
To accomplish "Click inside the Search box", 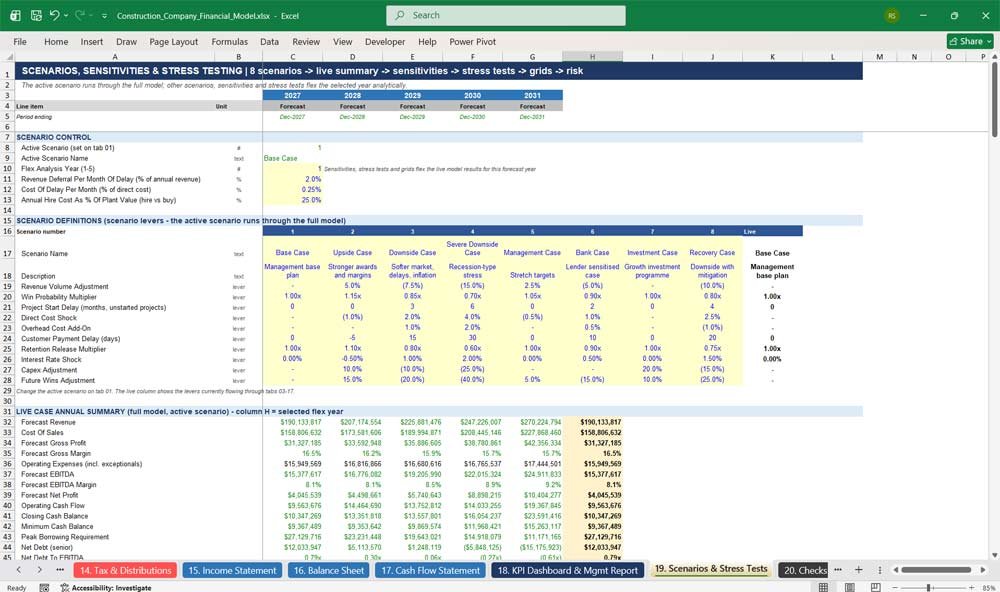I will pyautogui.click(x=506, y=15).
